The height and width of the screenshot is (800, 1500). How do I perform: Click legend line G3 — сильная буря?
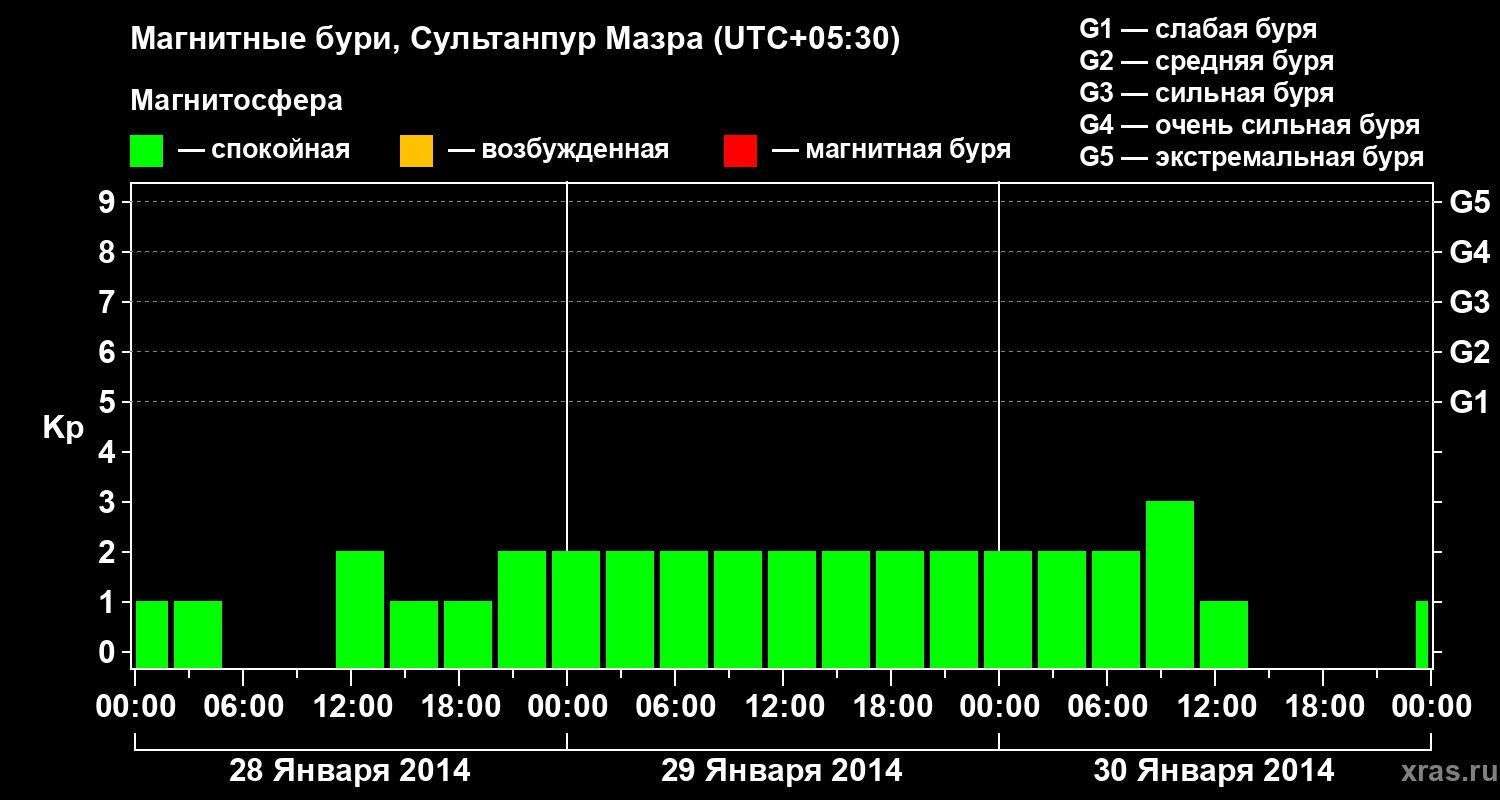[x=1207, y=93]
